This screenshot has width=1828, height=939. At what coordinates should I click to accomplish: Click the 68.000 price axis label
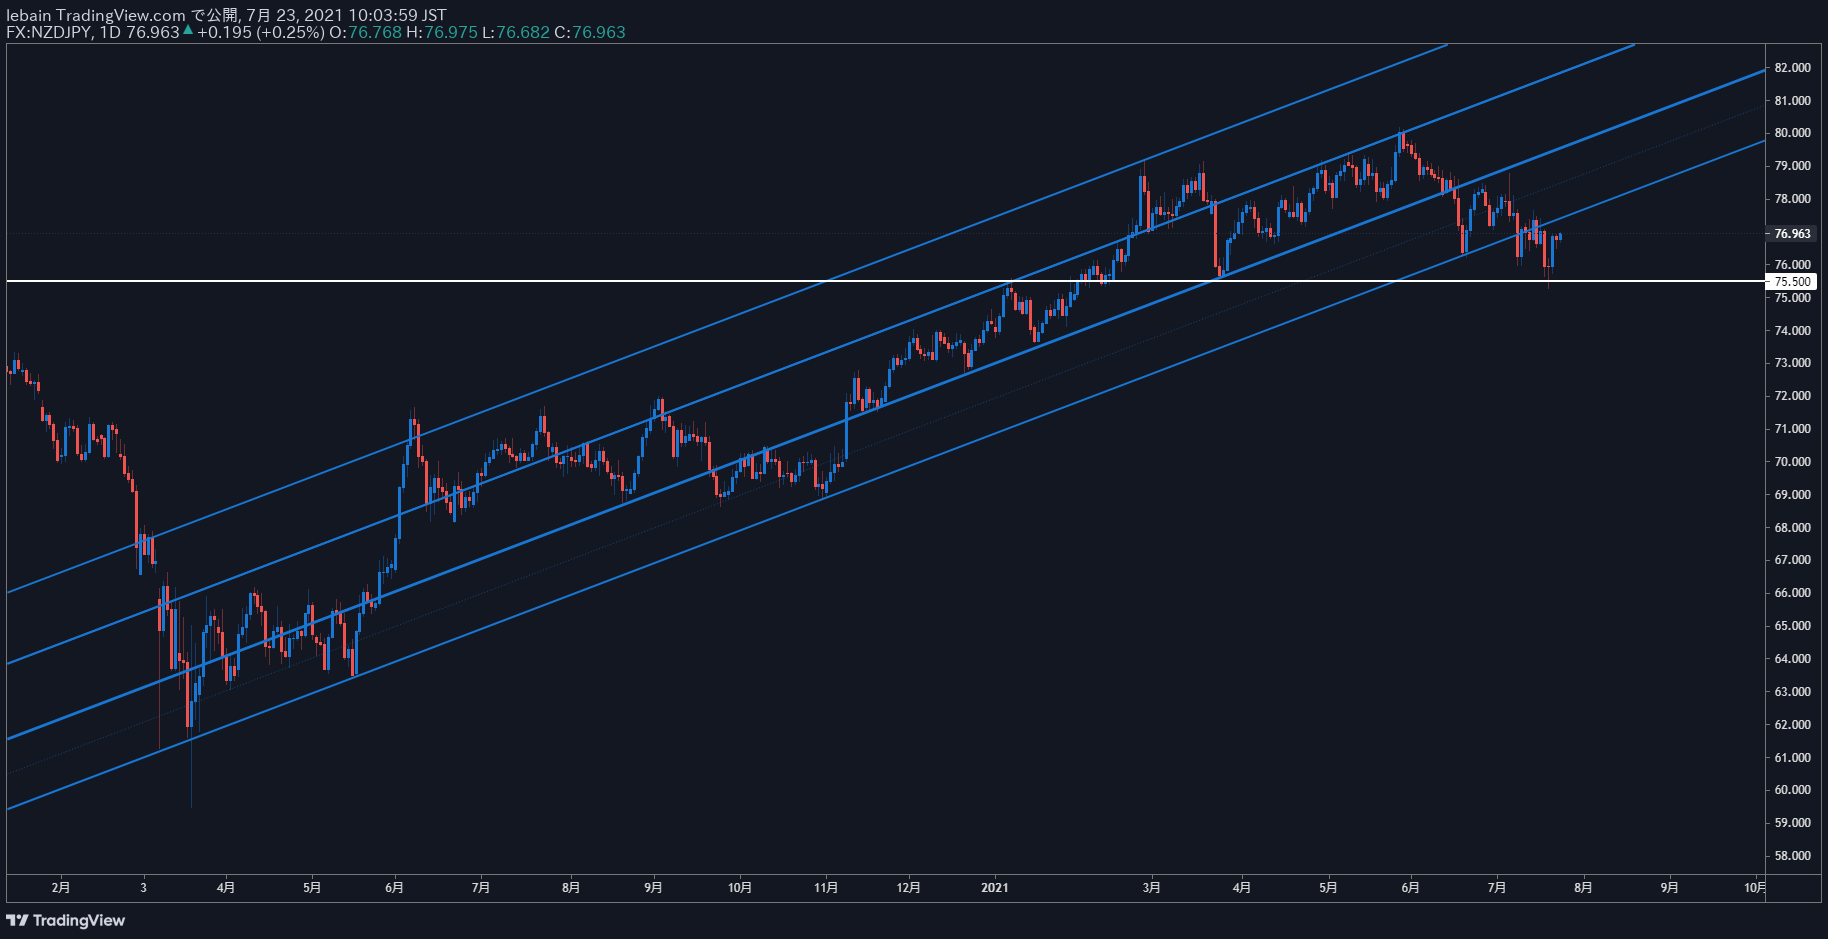(1792, 528)
